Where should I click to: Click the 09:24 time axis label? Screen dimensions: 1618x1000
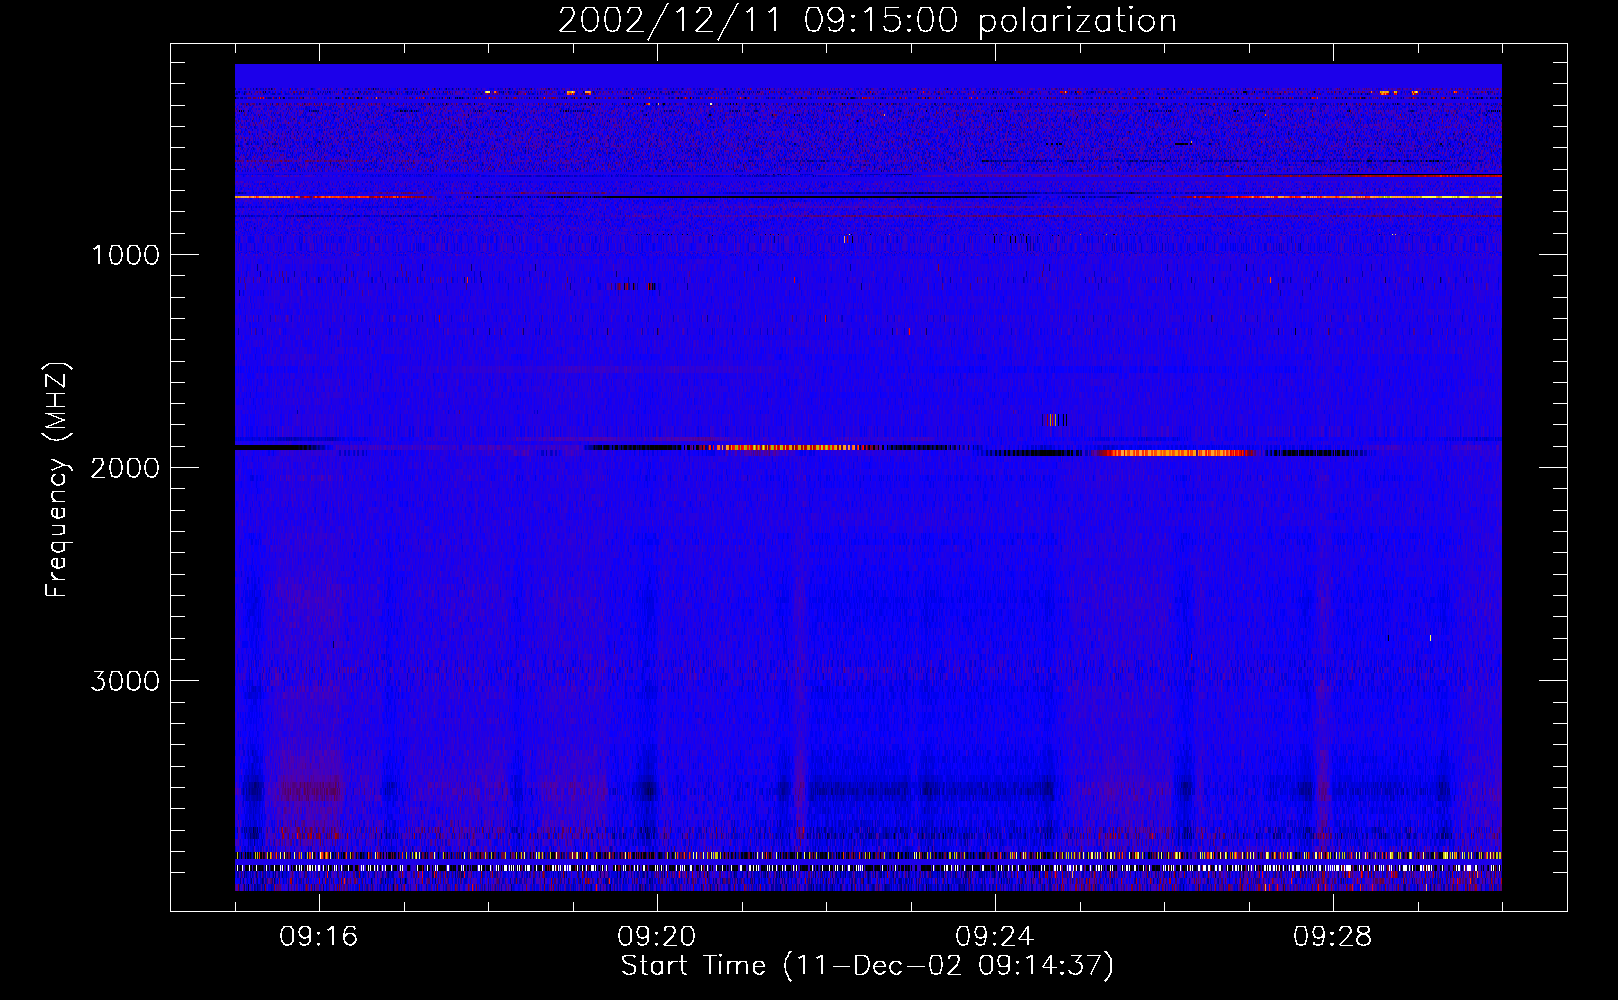pyautogui.click(x=995, y=937)
